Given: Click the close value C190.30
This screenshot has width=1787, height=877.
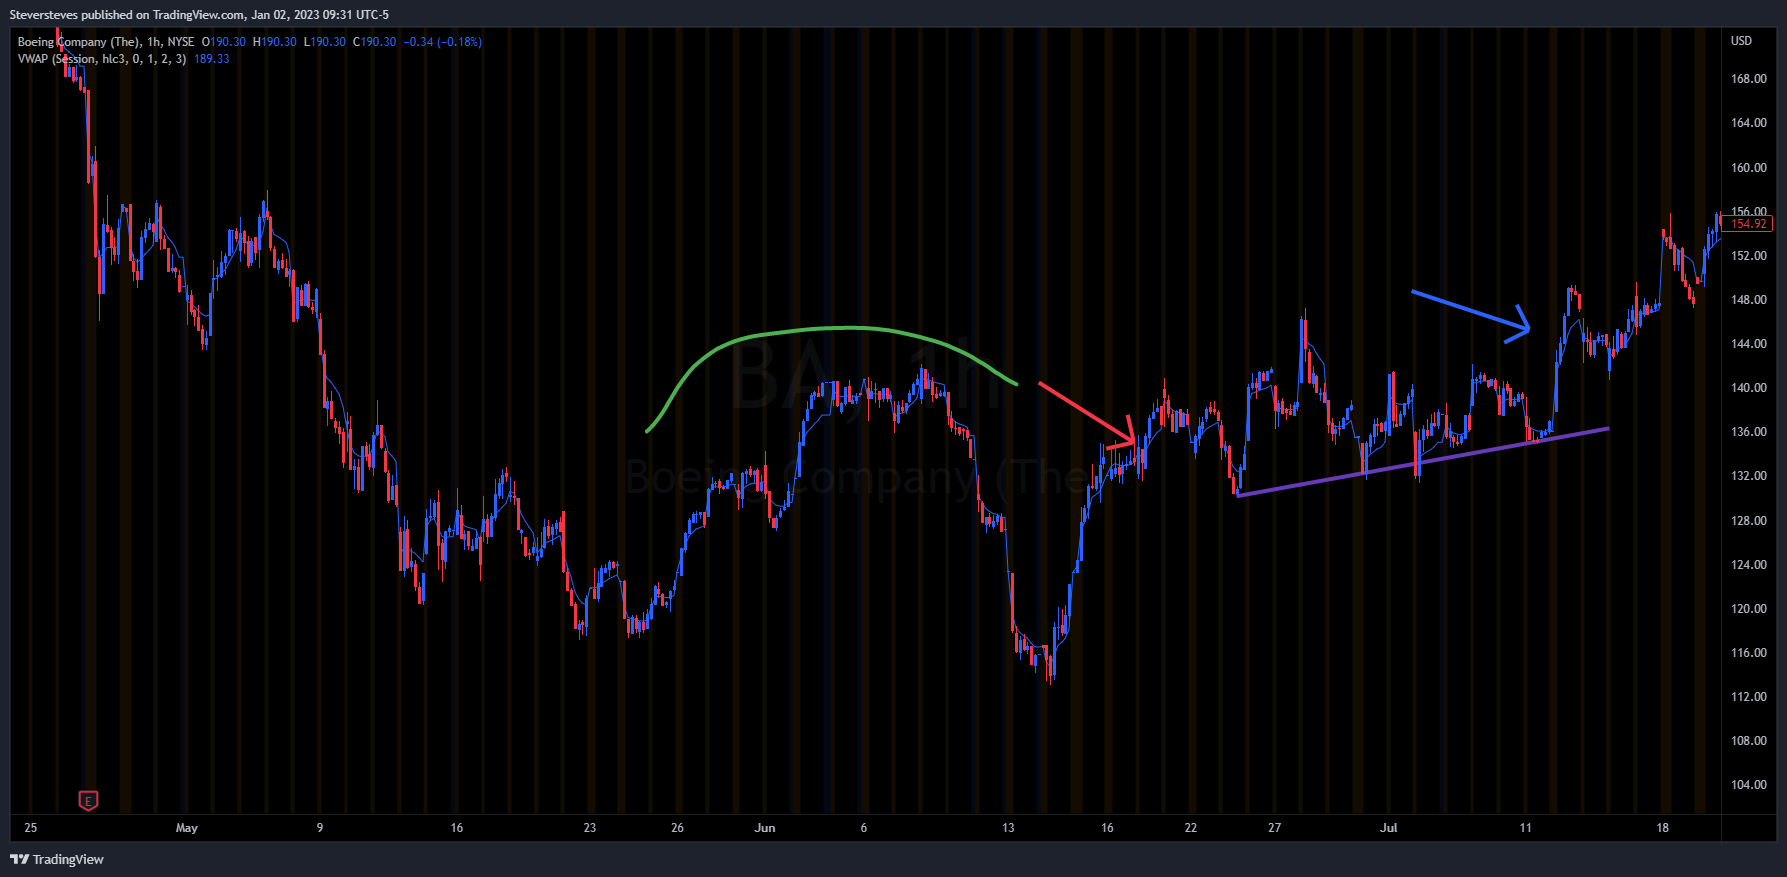Looking at the screenshot, I should point(375,42).
